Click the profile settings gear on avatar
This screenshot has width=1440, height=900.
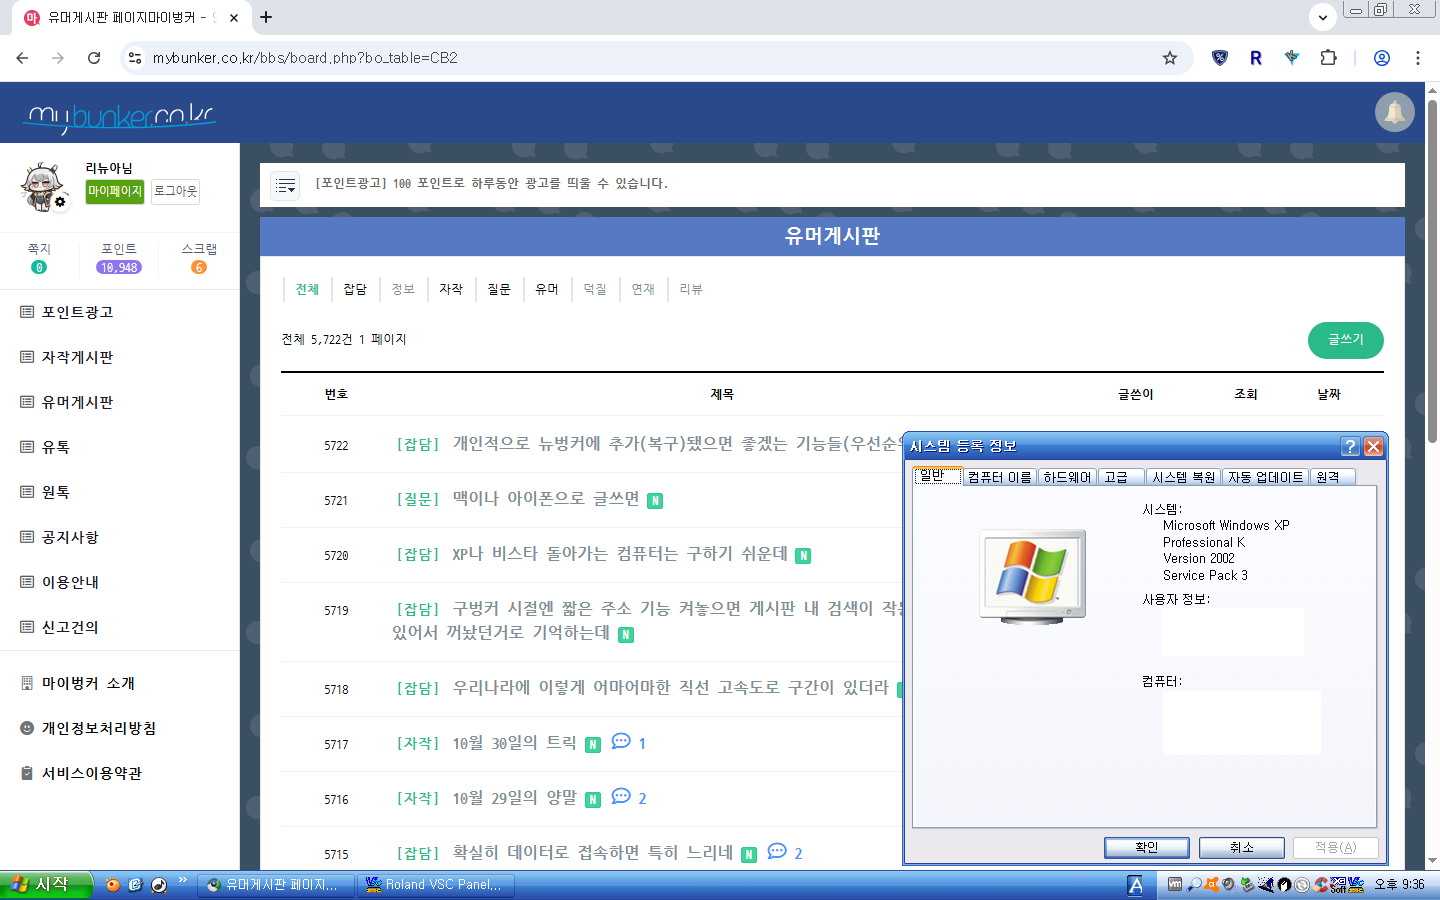click(60, 202)
